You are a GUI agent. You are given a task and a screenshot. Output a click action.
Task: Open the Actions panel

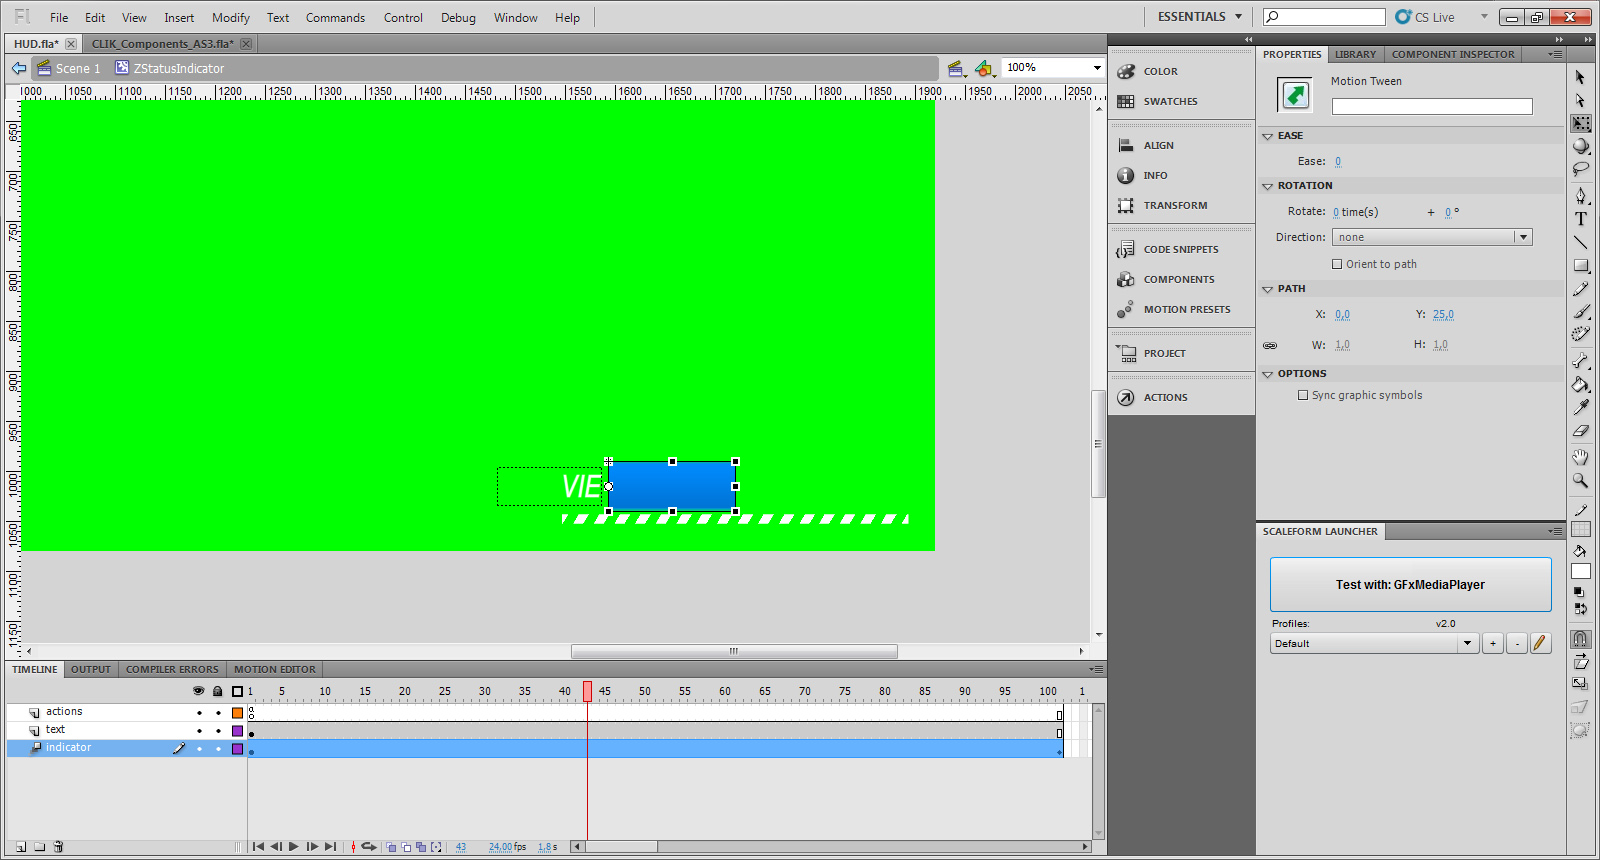(x=1165, y=398)
